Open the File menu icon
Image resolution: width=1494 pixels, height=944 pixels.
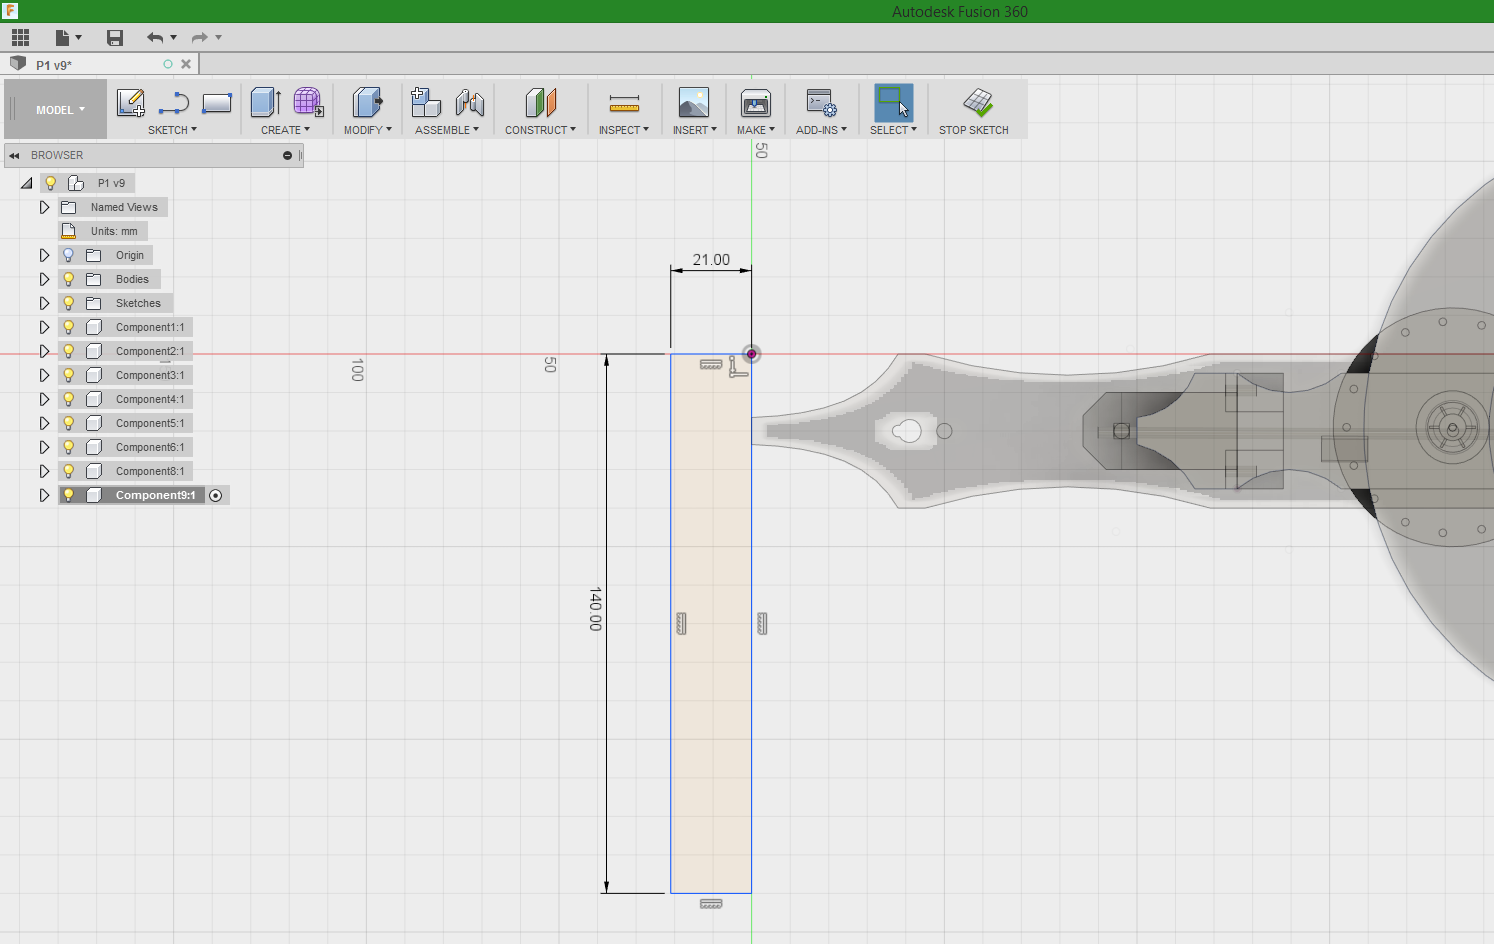pyautogui.click(x=68, y=38)
